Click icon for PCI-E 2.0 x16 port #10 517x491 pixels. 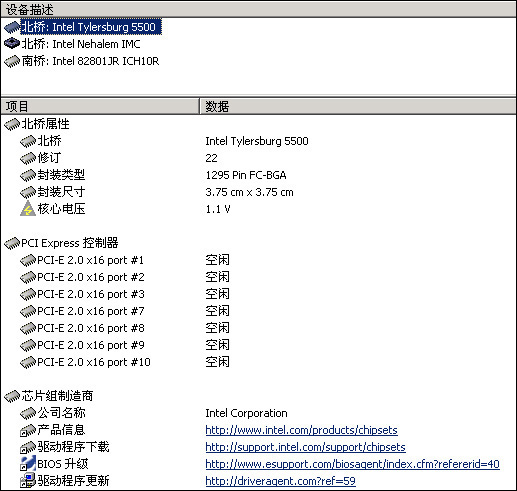pos(28,362)
